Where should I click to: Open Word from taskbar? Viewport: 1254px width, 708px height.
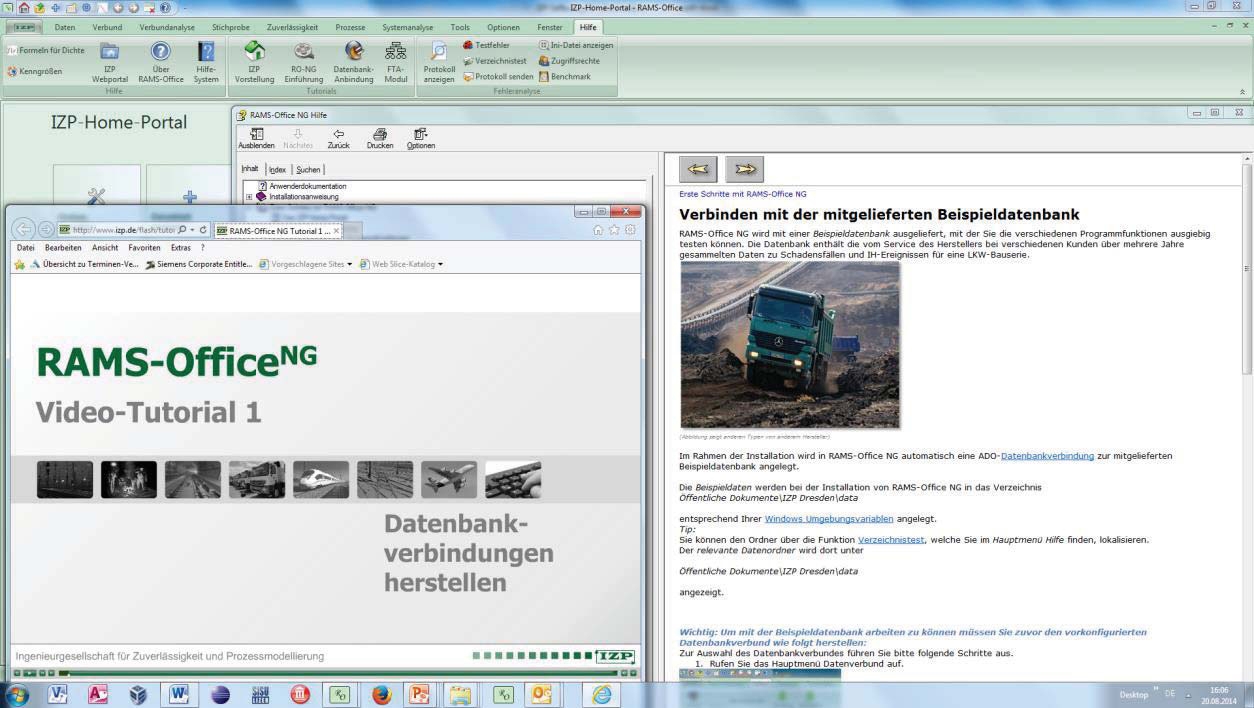pyautogui.click(x=178, y=694)
